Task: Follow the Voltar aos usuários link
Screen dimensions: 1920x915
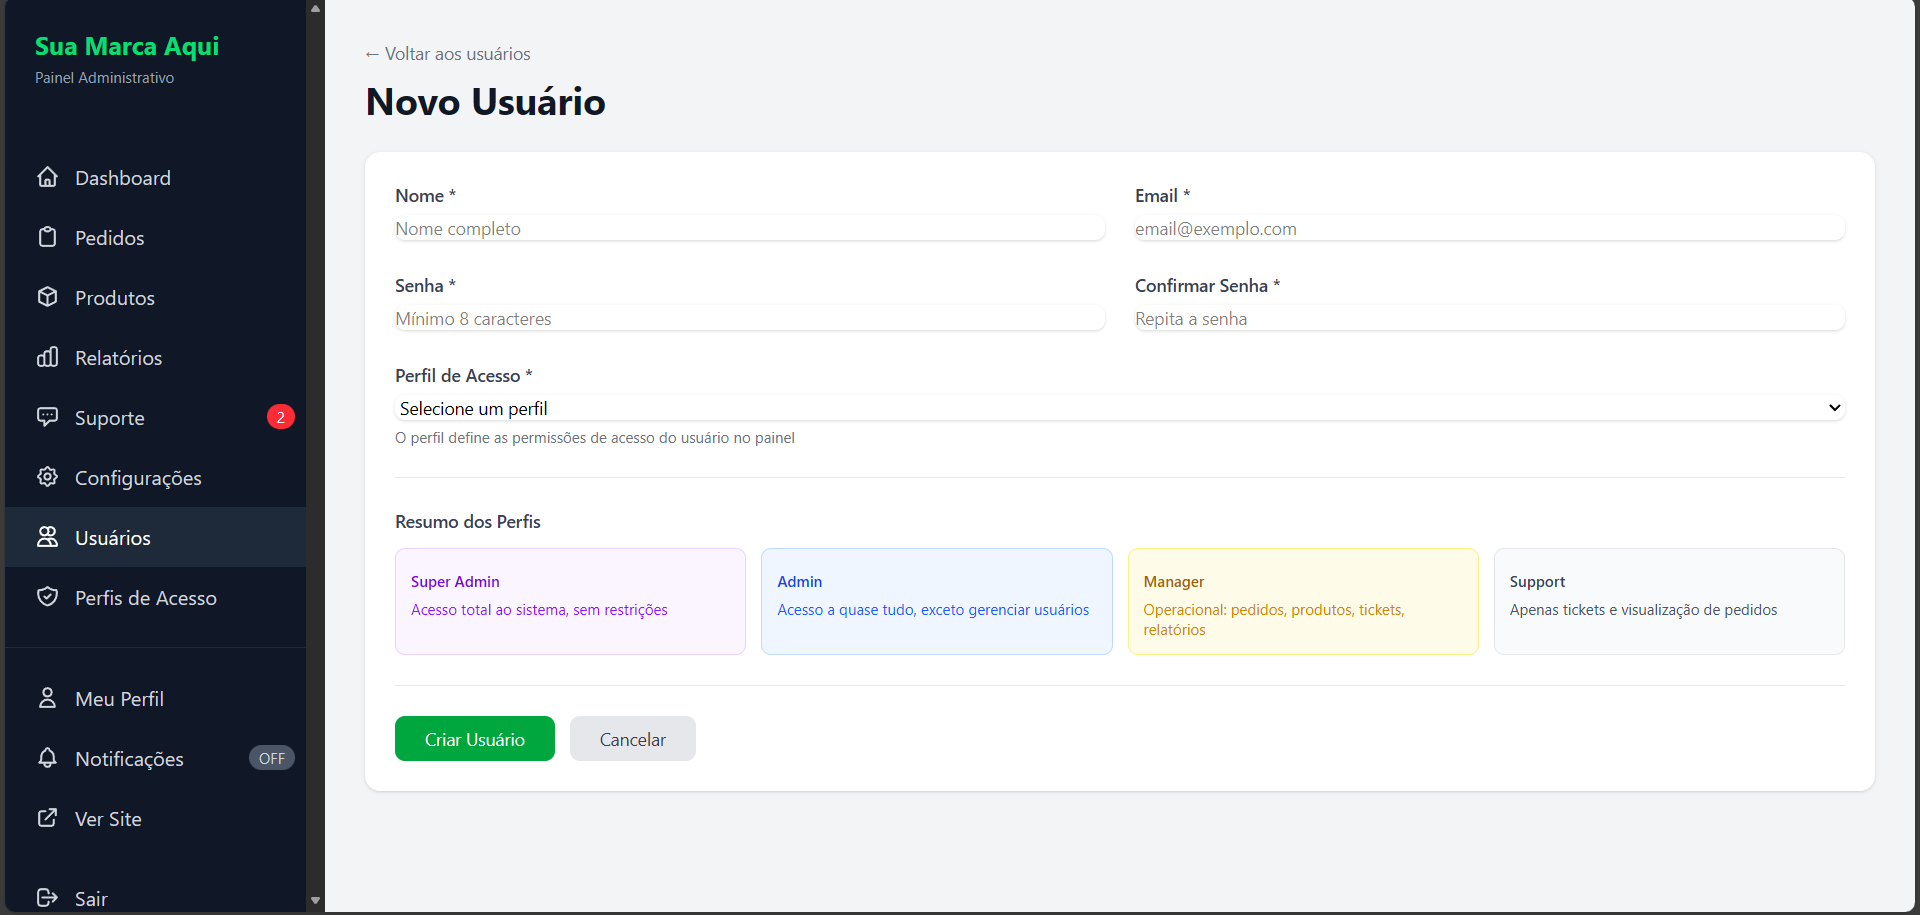Action: [448, 54]
